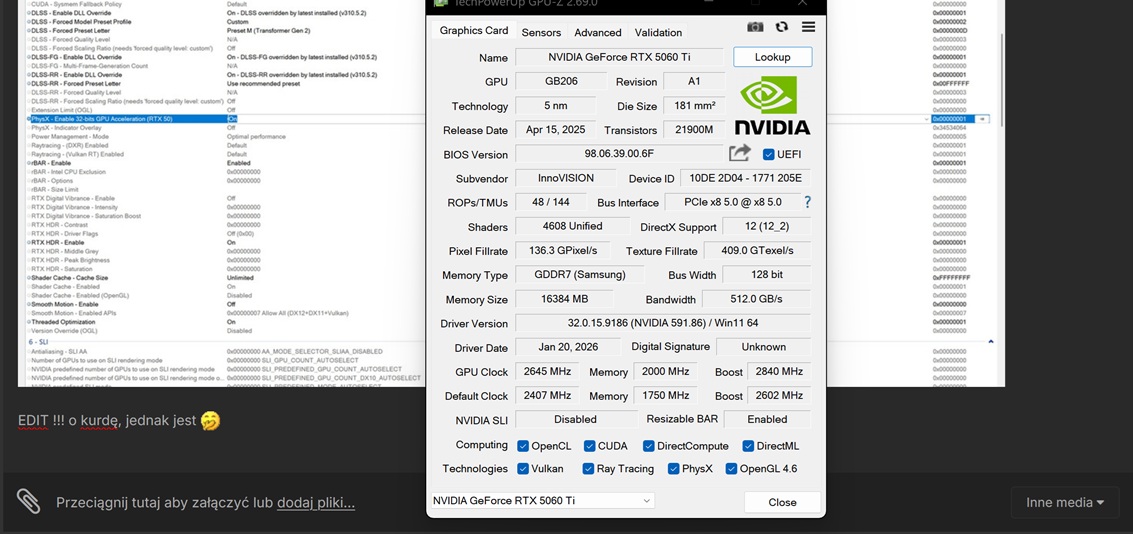This screenshot has width=1133, height=534.
Task: Click the Memory Type value GDDR7 (Samsung)
Action: click(580, 275)
